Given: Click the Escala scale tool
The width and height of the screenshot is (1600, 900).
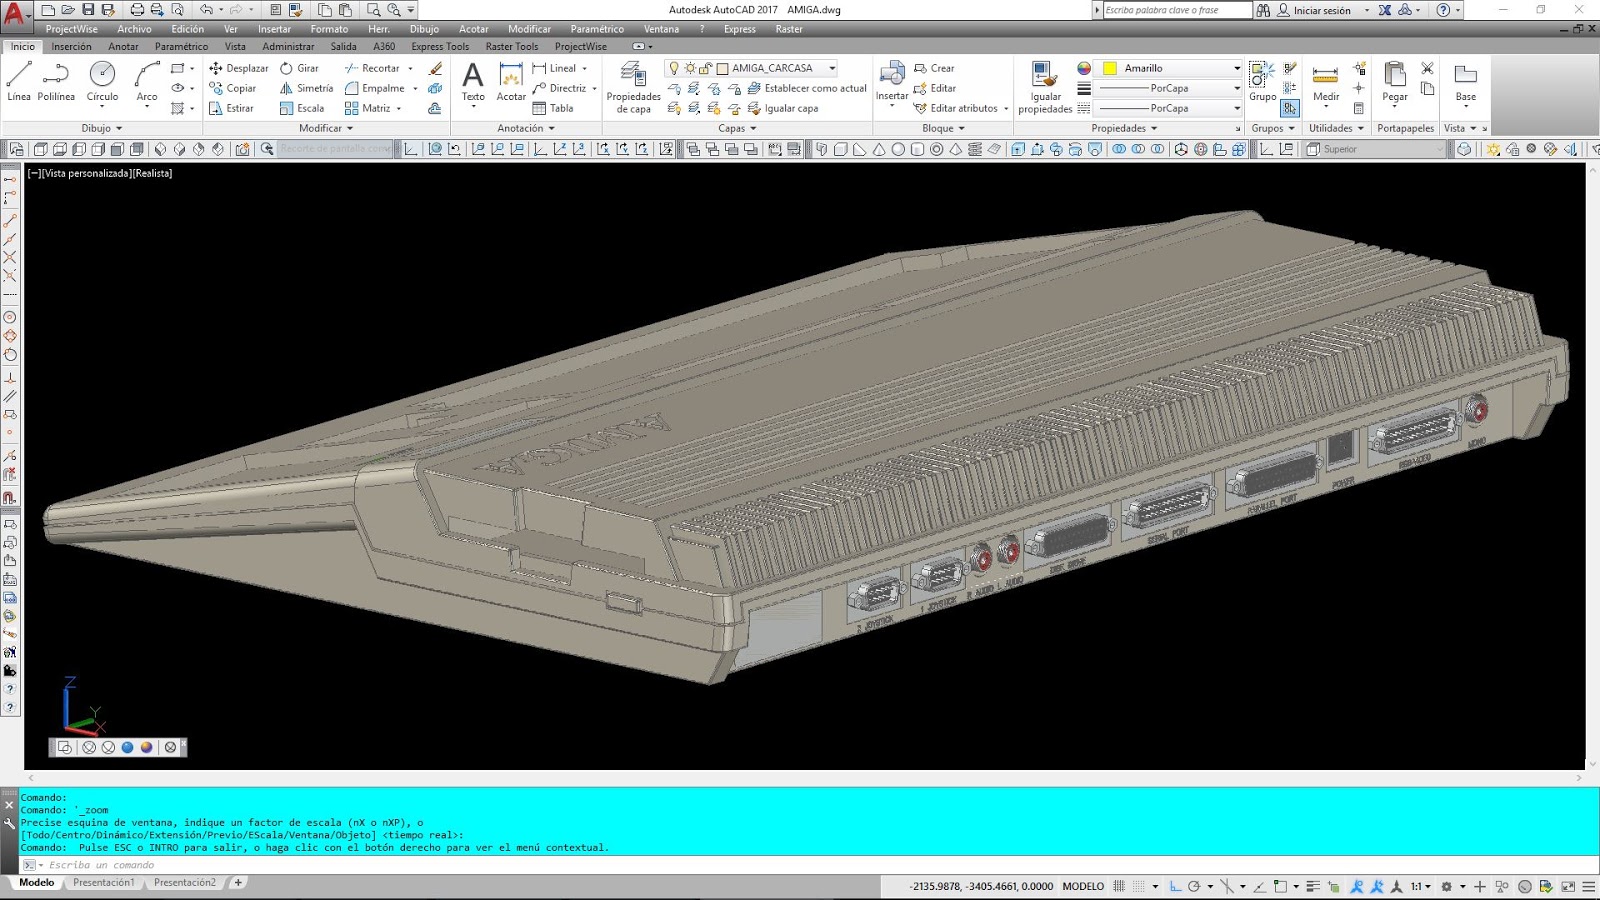Looking at the screenshot, I should click(302, 108).
